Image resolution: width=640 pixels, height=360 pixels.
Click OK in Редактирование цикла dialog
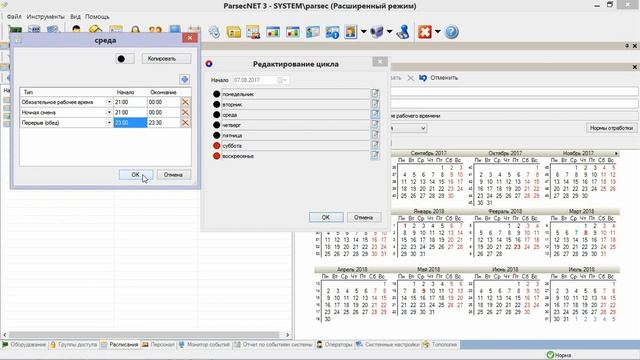(x=326, y=217)
